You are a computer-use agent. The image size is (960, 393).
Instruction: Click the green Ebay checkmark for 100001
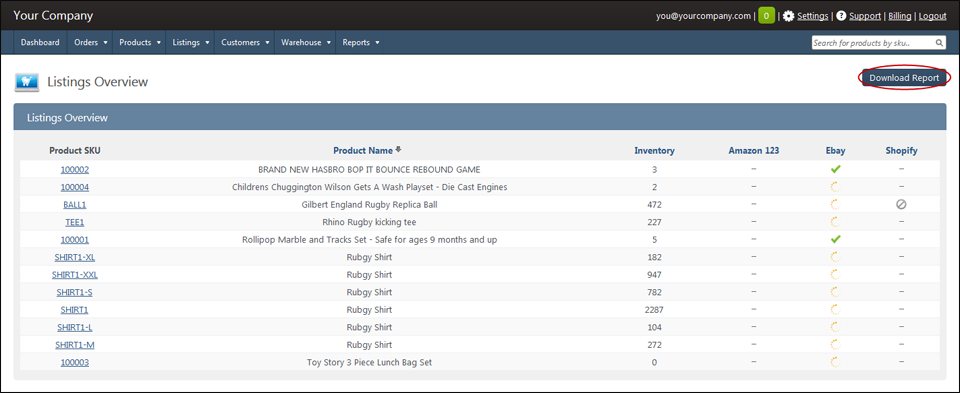pyautogui.click(x=836, y=239)
